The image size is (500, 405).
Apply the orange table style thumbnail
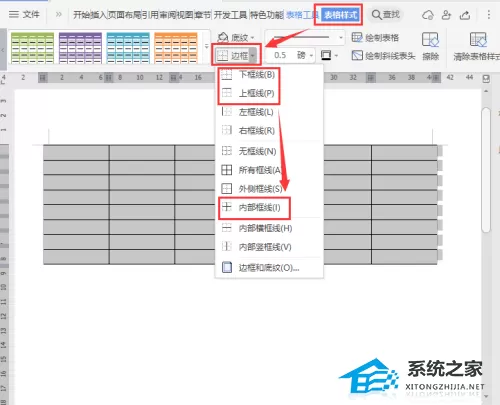(176, 48)
